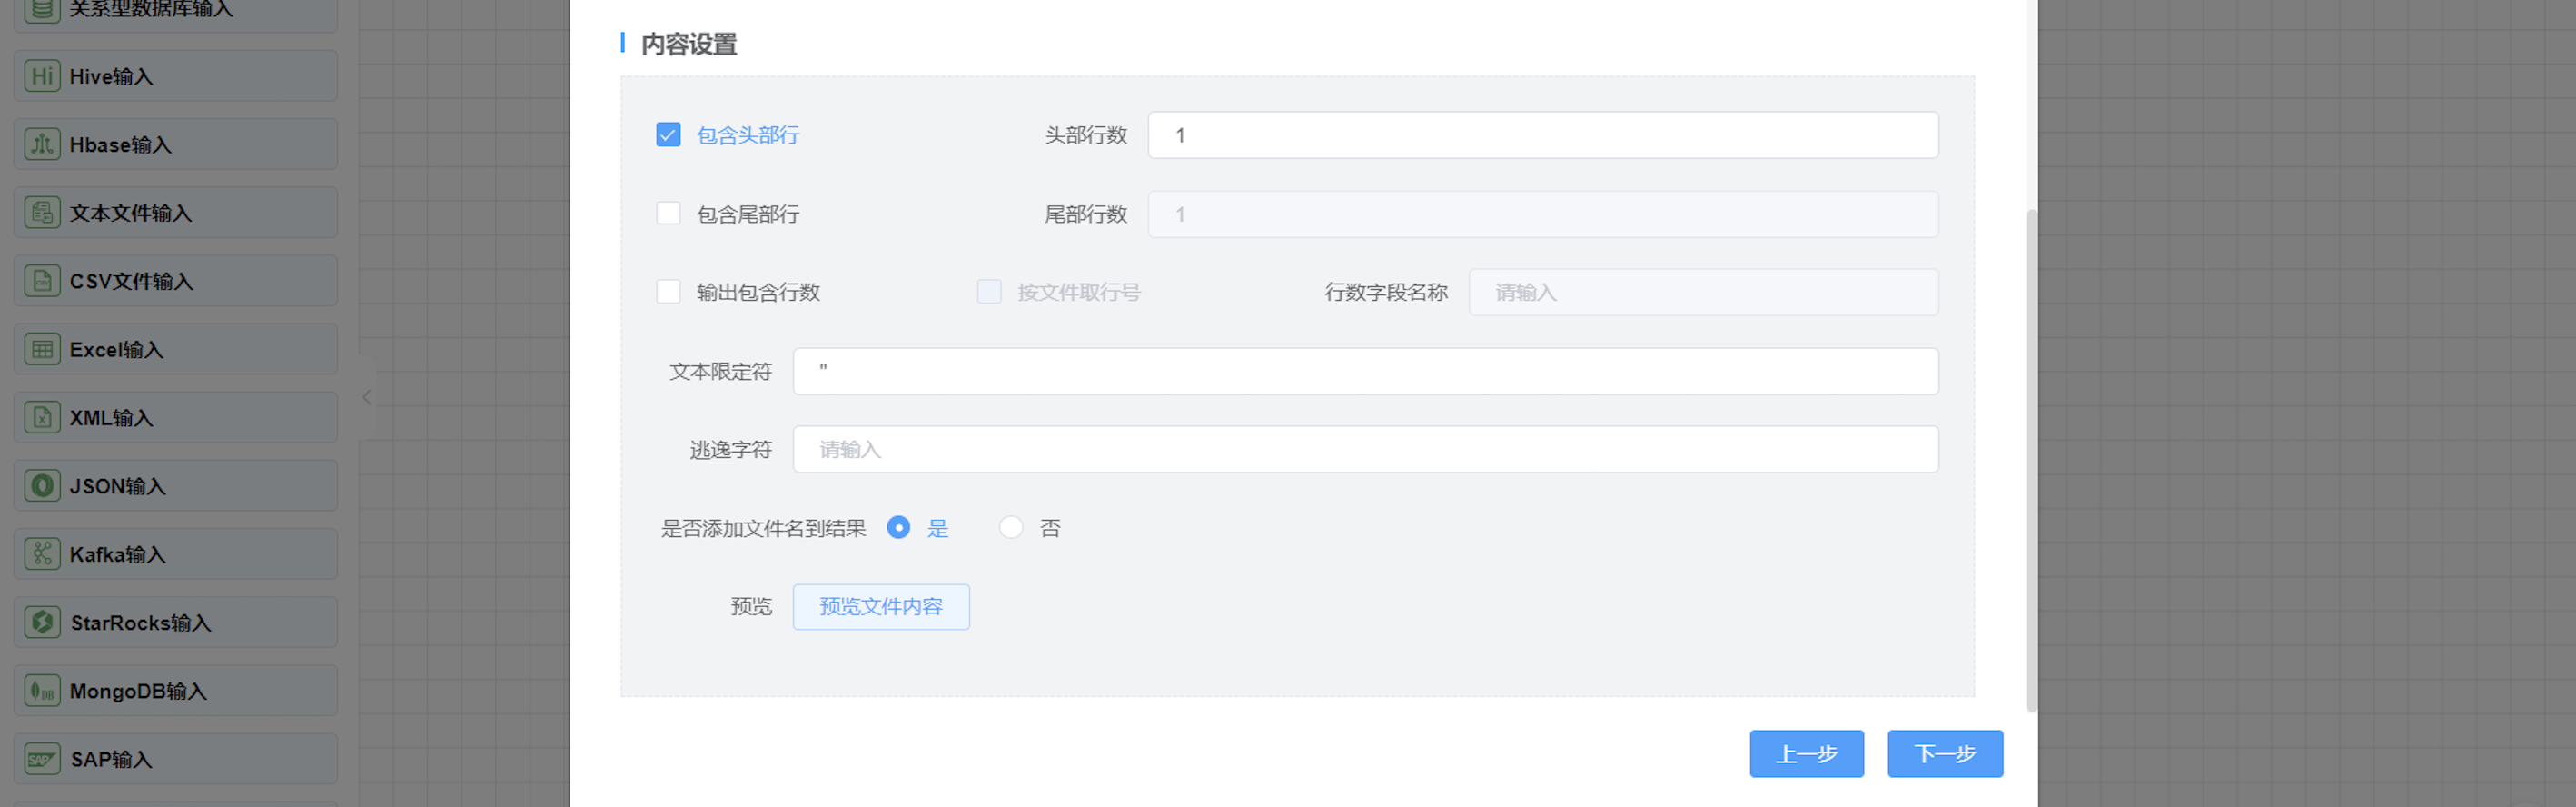Pick the StarRocks输入 icon
2576x807 pixels.
click(42, 622)
